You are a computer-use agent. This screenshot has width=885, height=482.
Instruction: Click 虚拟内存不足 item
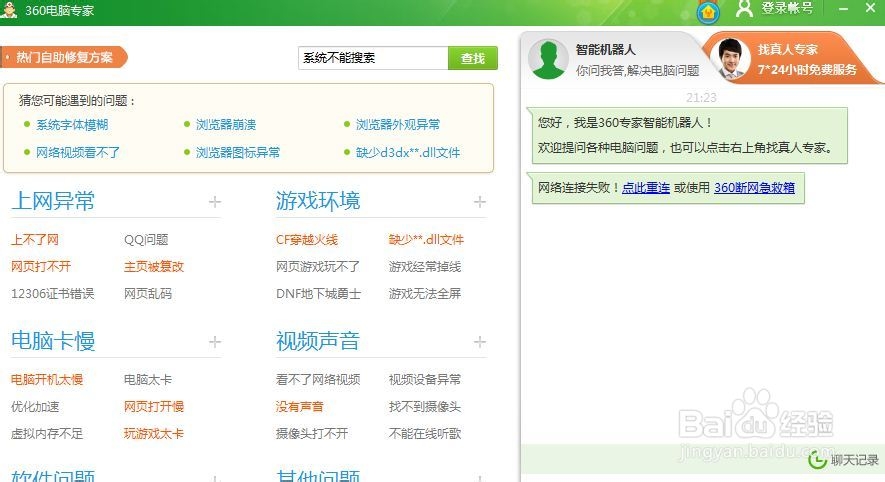(x=47, y=433)
